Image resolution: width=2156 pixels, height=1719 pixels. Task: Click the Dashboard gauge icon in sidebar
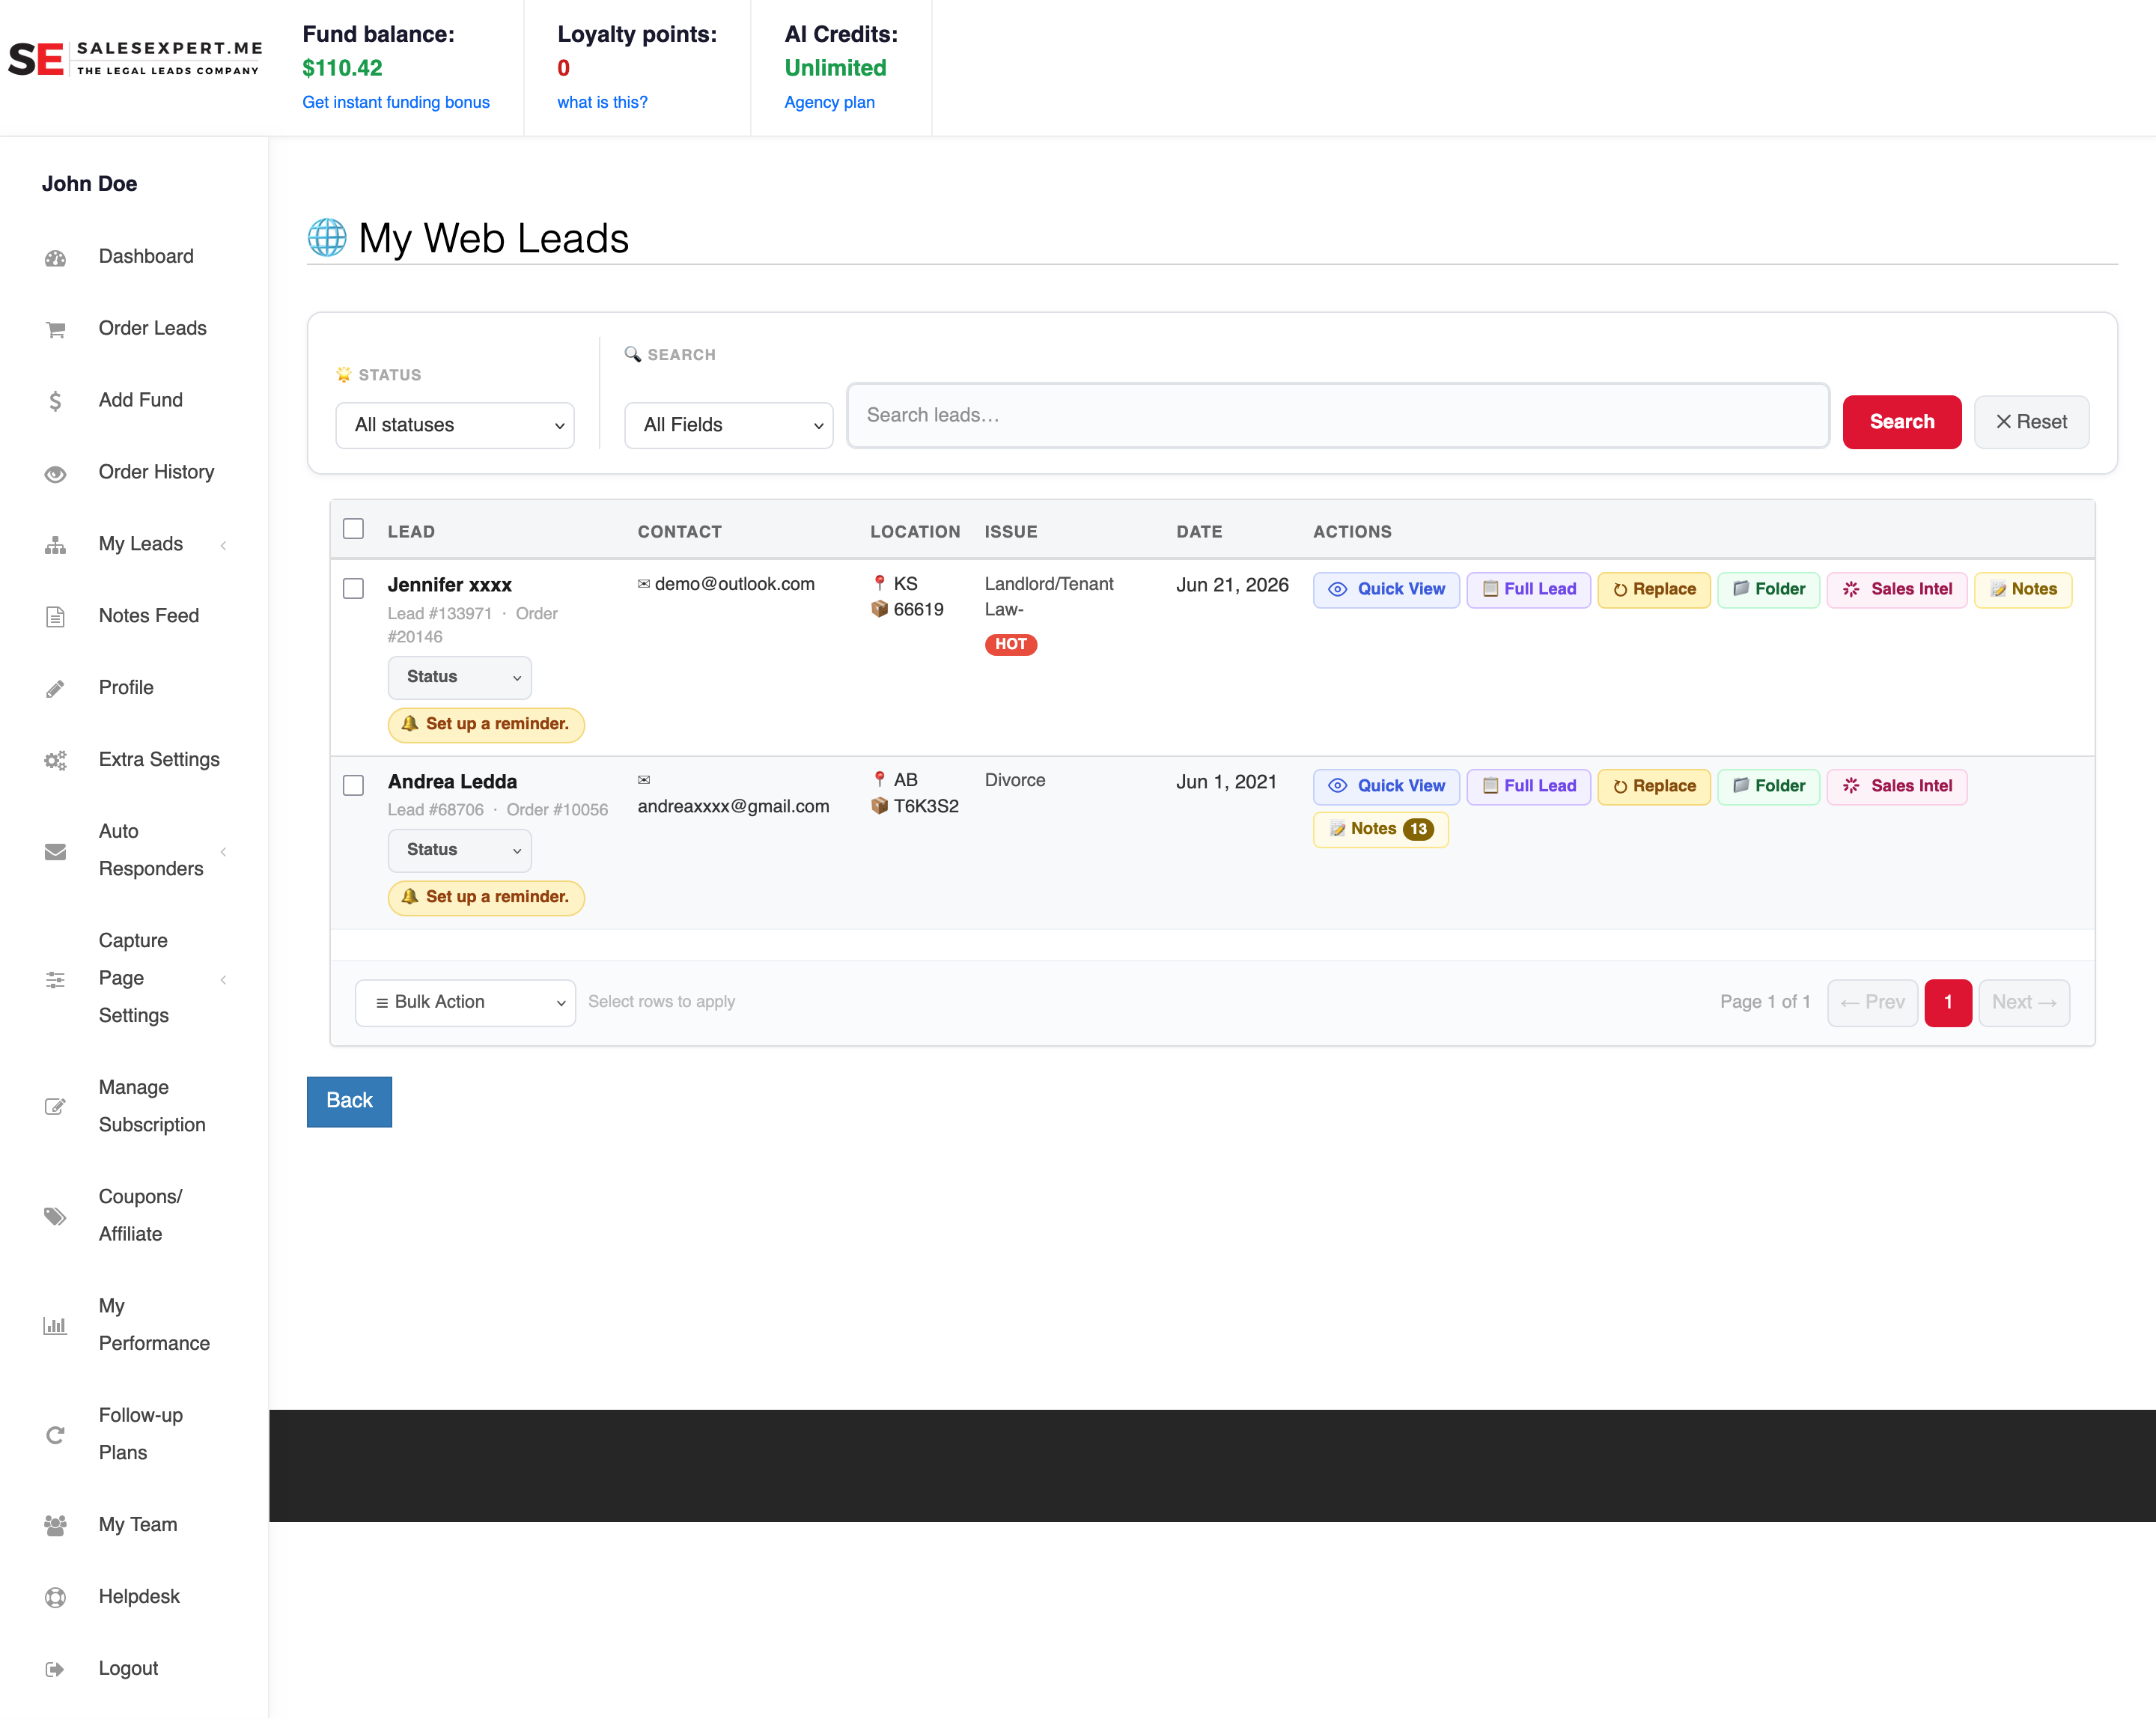click(55, 258)
